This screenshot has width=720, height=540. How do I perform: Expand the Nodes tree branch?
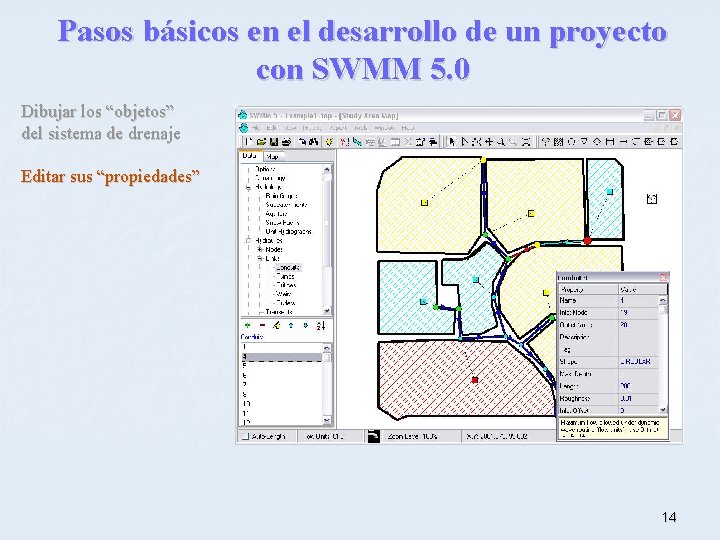coord(260,249)
